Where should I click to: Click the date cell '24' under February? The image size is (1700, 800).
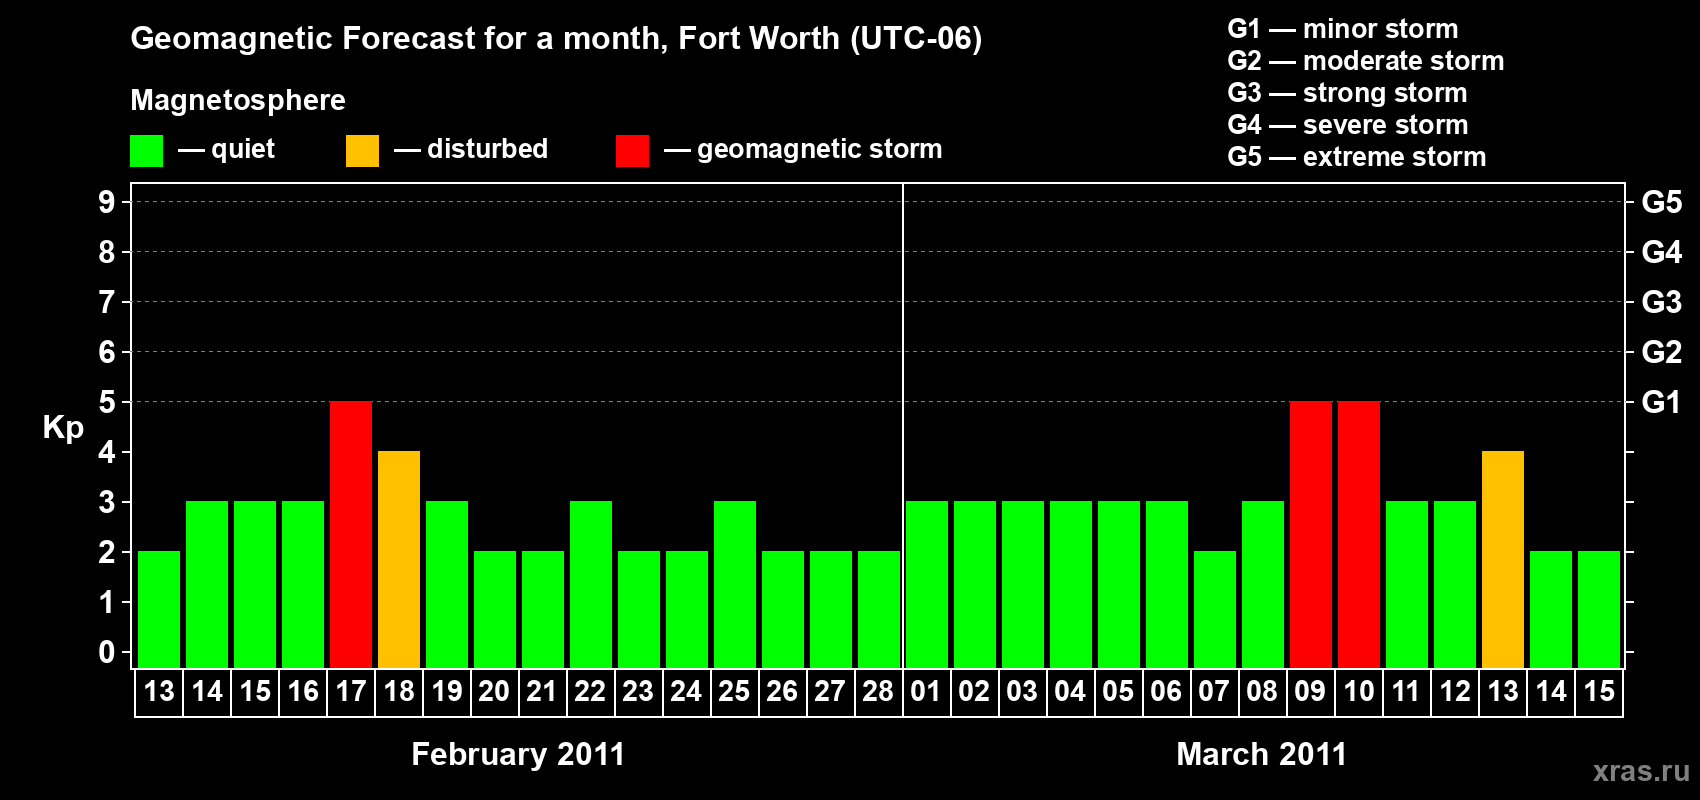687,692
